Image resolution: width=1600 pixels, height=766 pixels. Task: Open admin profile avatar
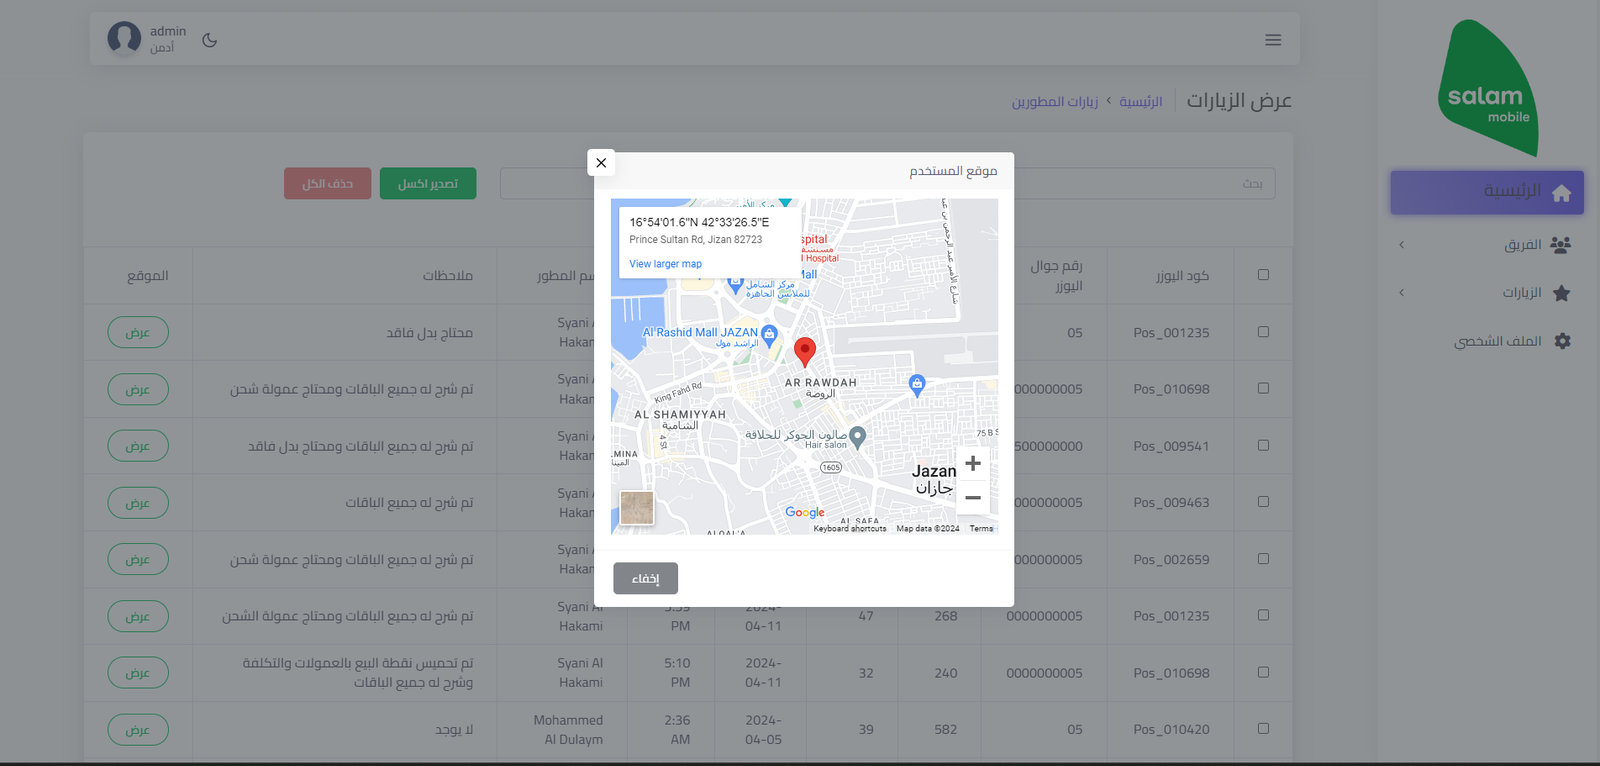point(124,39)
